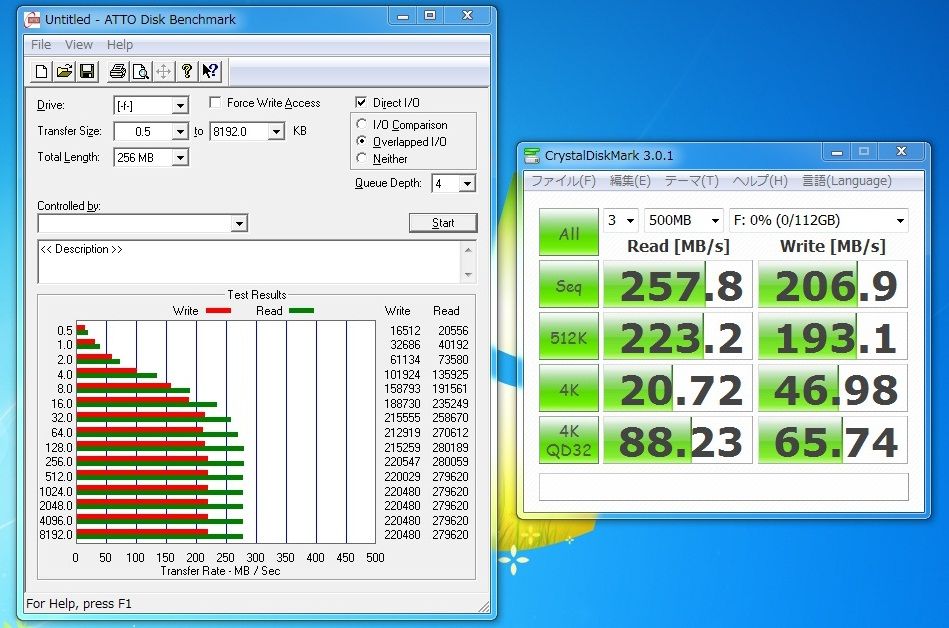Open the Drive dropdown showing [-f-]
Image resolution: width=949 pixels, height=628 pixels.
point(180,106)
